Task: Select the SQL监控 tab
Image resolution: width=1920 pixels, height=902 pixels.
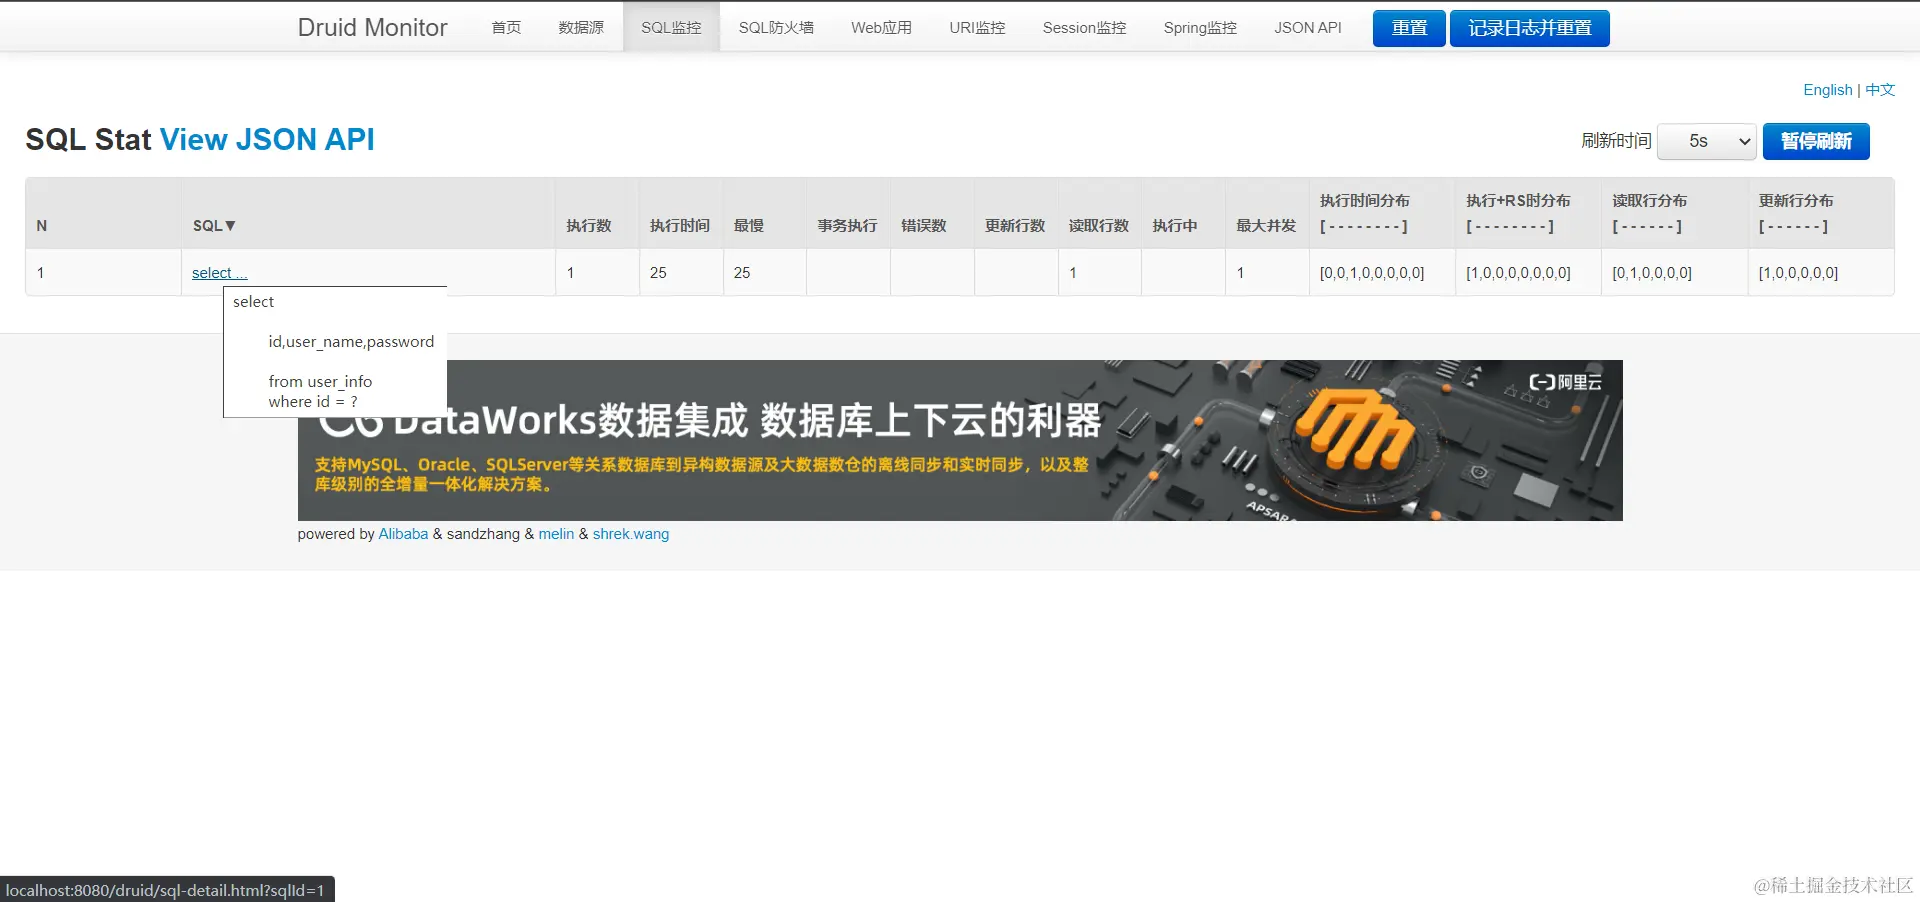Action: 671,27
